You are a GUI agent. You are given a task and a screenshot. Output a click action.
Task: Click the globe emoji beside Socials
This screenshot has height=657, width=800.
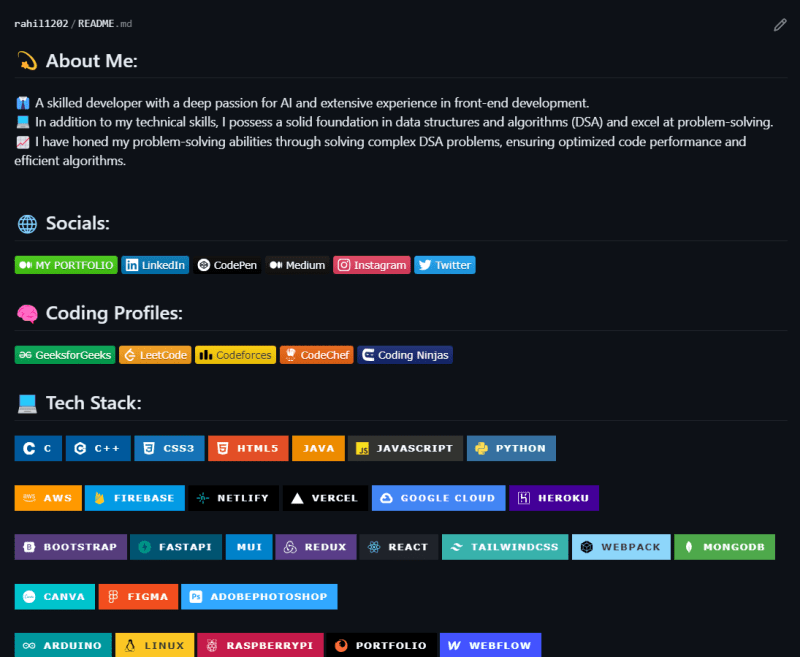point(27,224)
